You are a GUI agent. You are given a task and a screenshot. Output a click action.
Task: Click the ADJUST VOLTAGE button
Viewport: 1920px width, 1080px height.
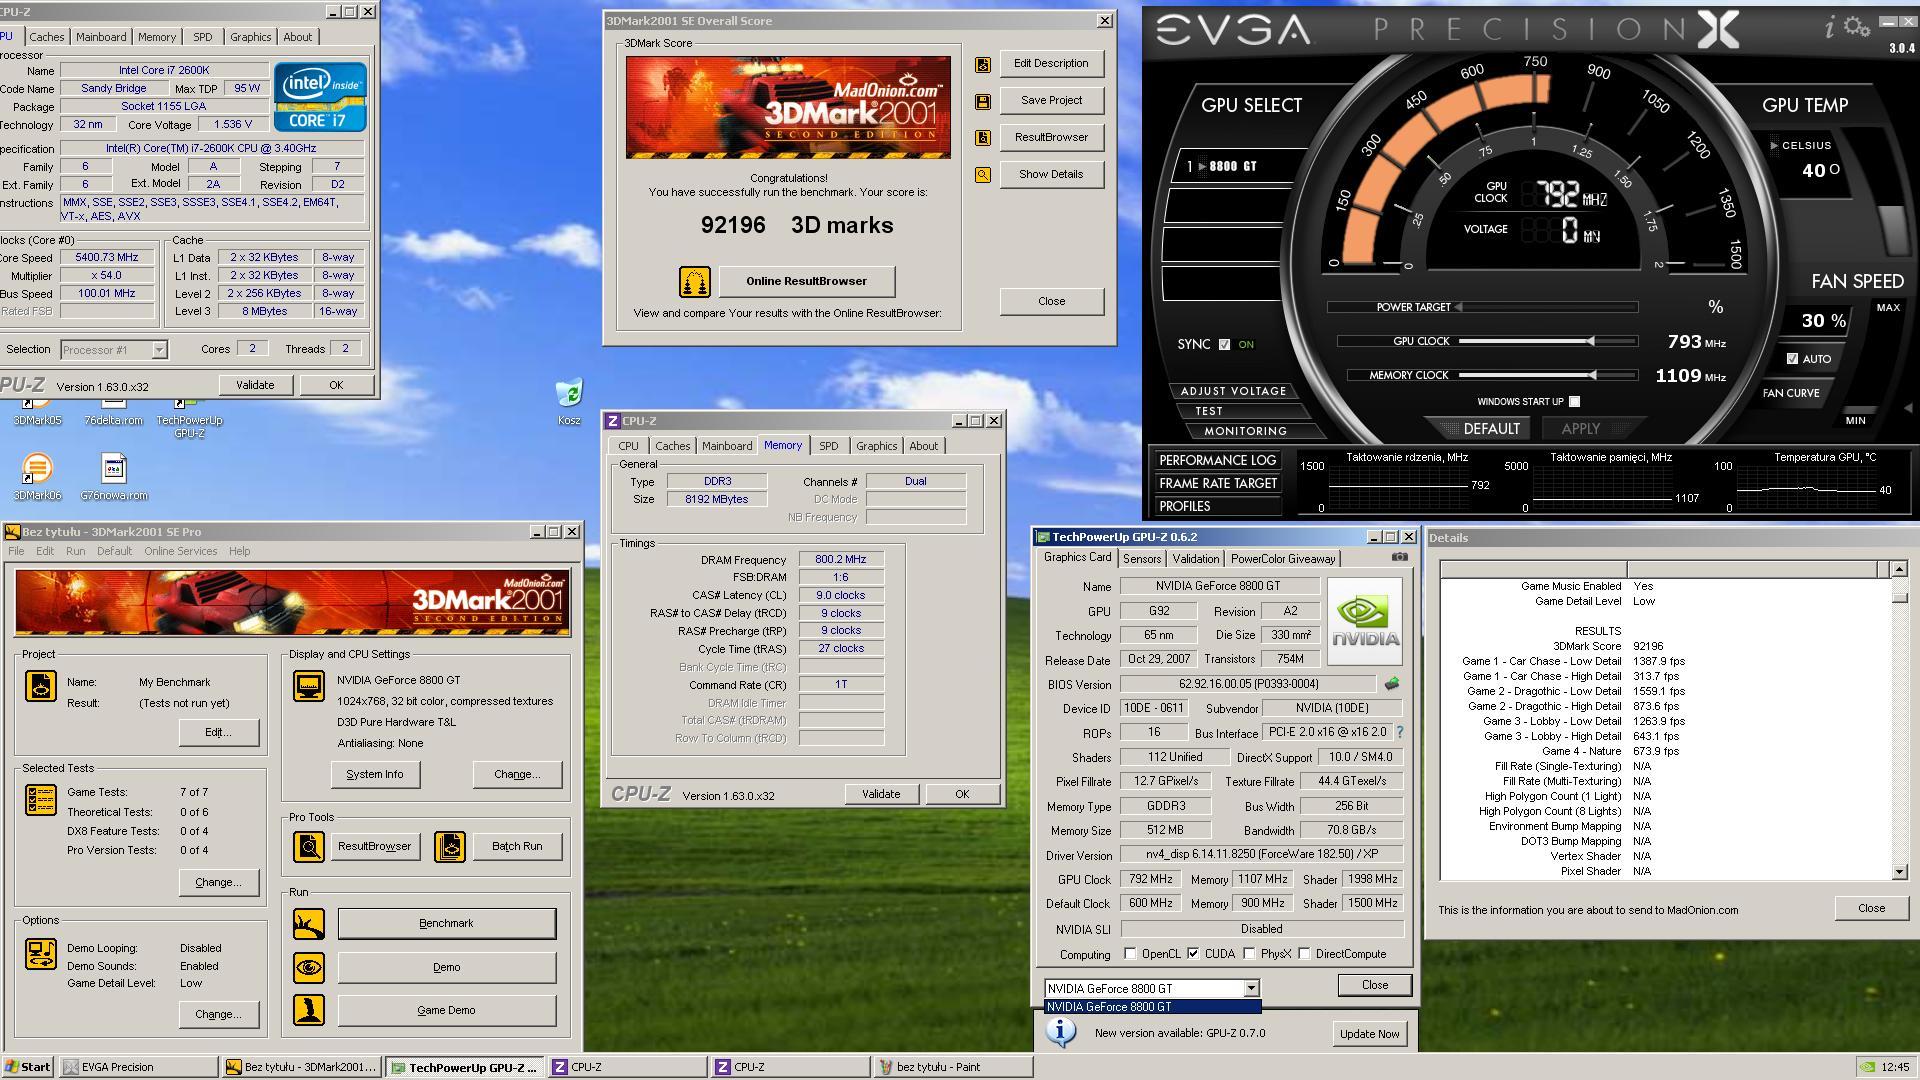pos(1233,391)
